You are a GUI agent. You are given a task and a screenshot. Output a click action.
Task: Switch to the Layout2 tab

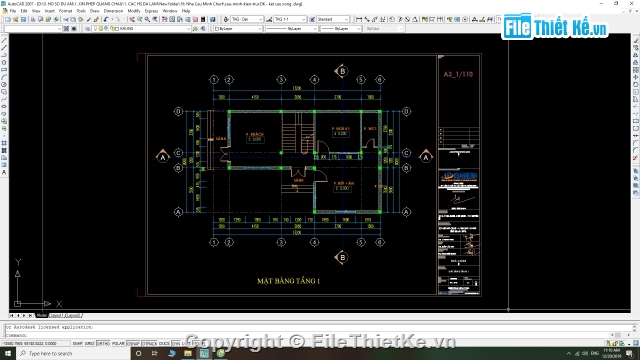[x=73, y=316]
